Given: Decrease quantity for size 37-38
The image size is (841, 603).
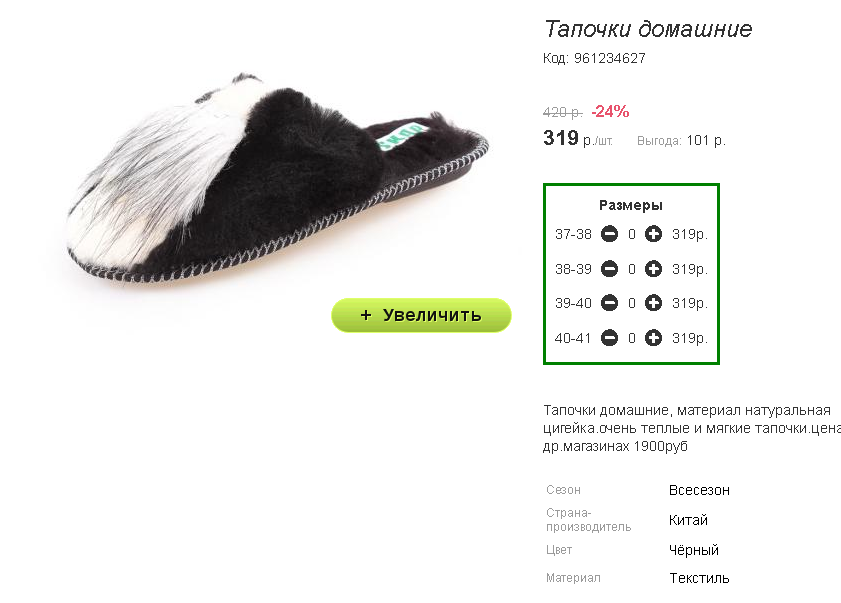Looking at the screenshot, I should 609,234.
